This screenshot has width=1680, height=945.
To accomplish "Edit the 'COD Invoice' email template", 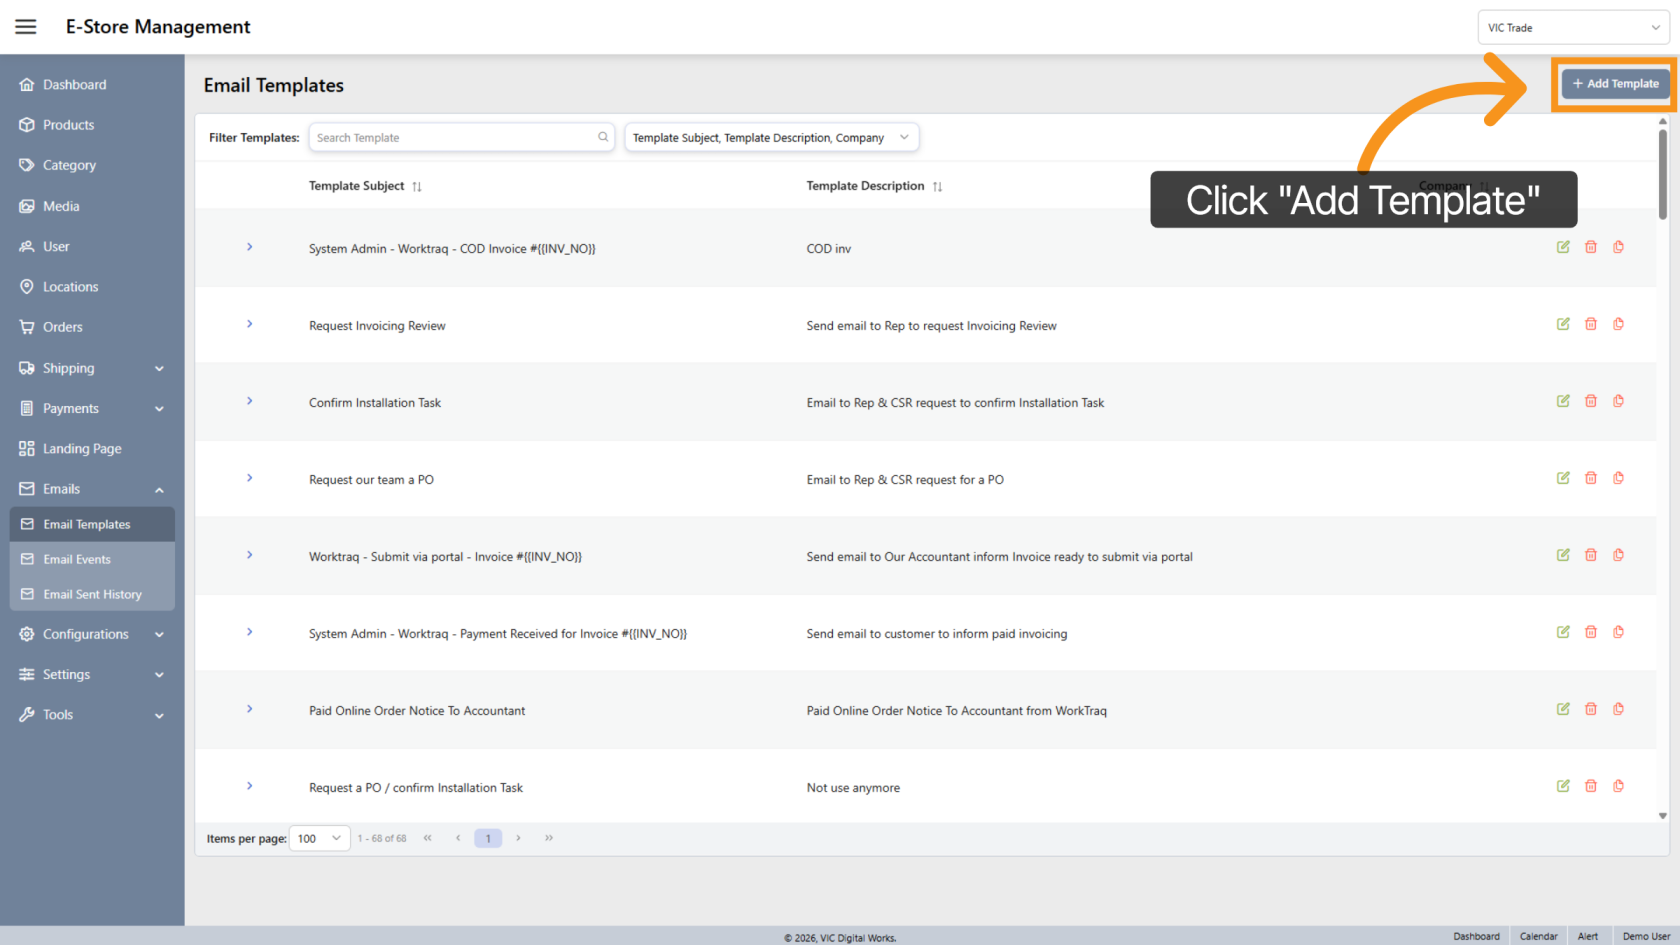I will click(x=1563, y=247).
